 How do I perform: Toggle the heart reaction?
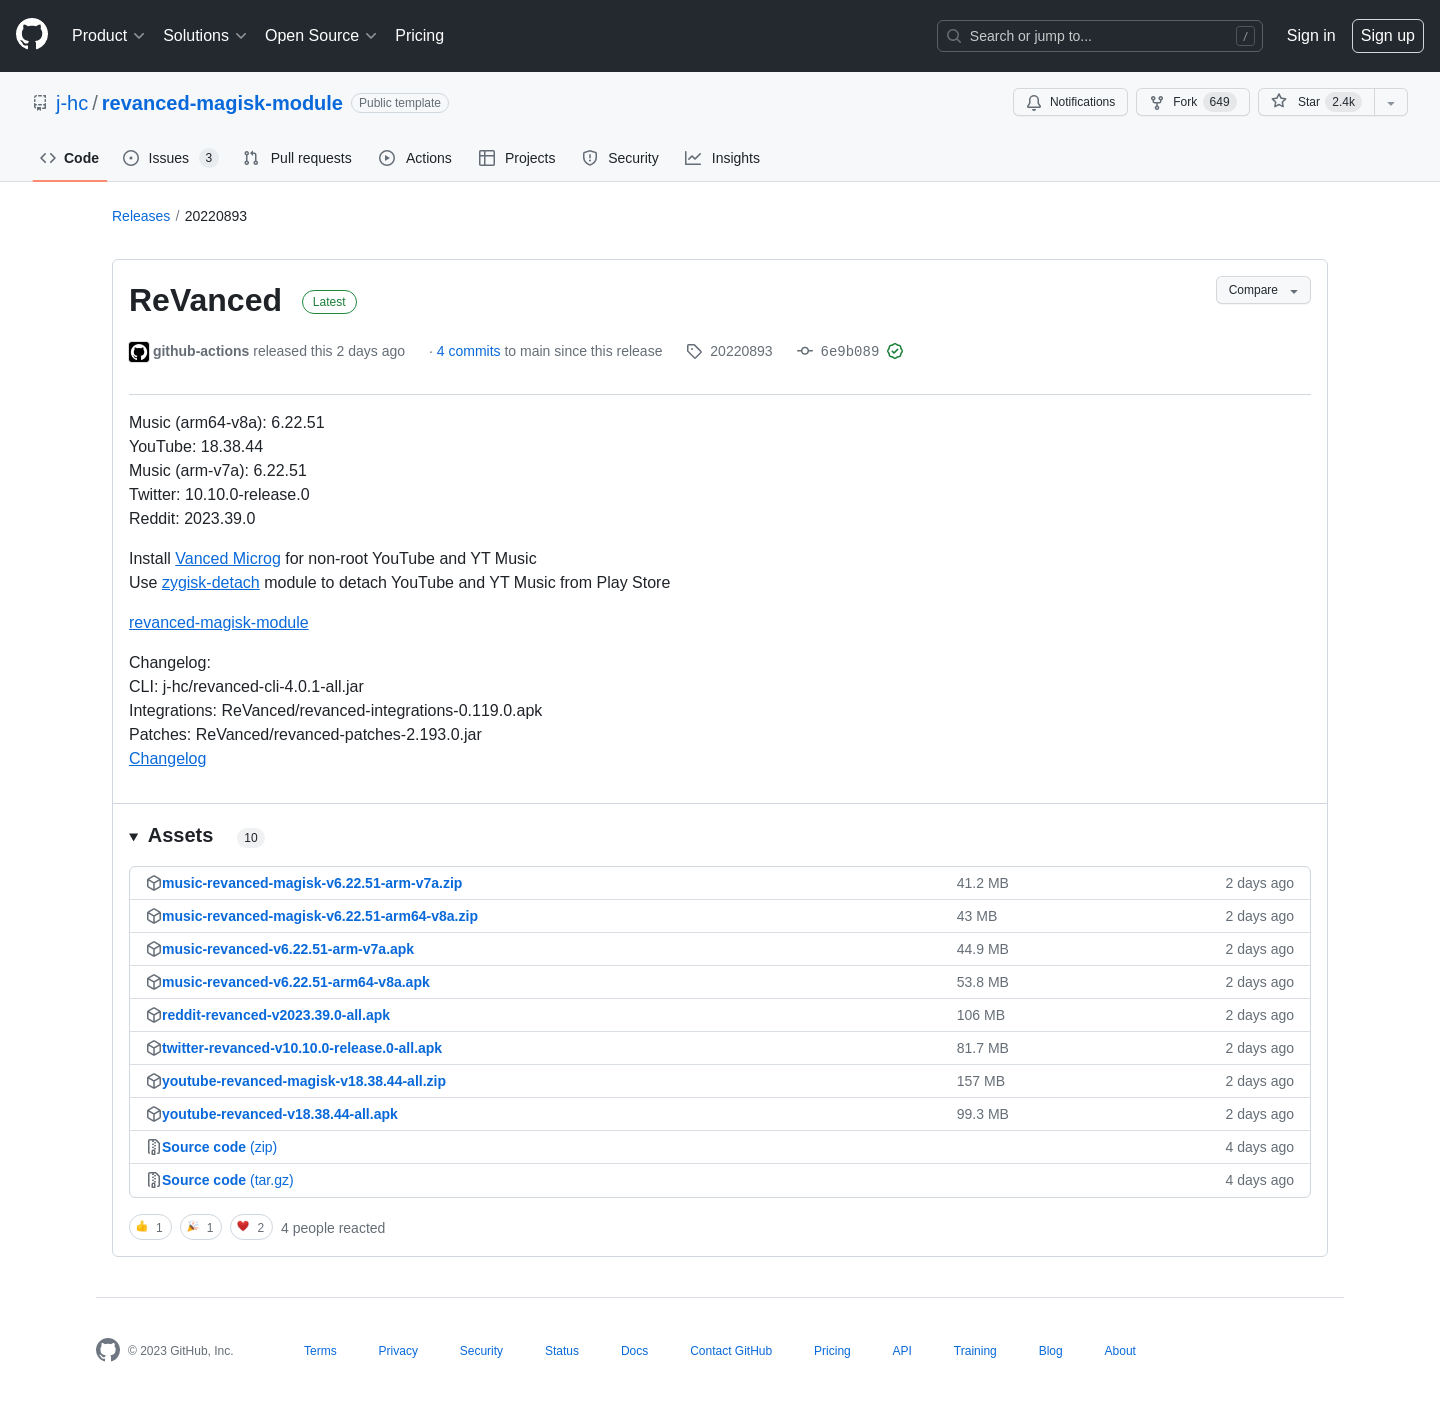point(251,1227)
